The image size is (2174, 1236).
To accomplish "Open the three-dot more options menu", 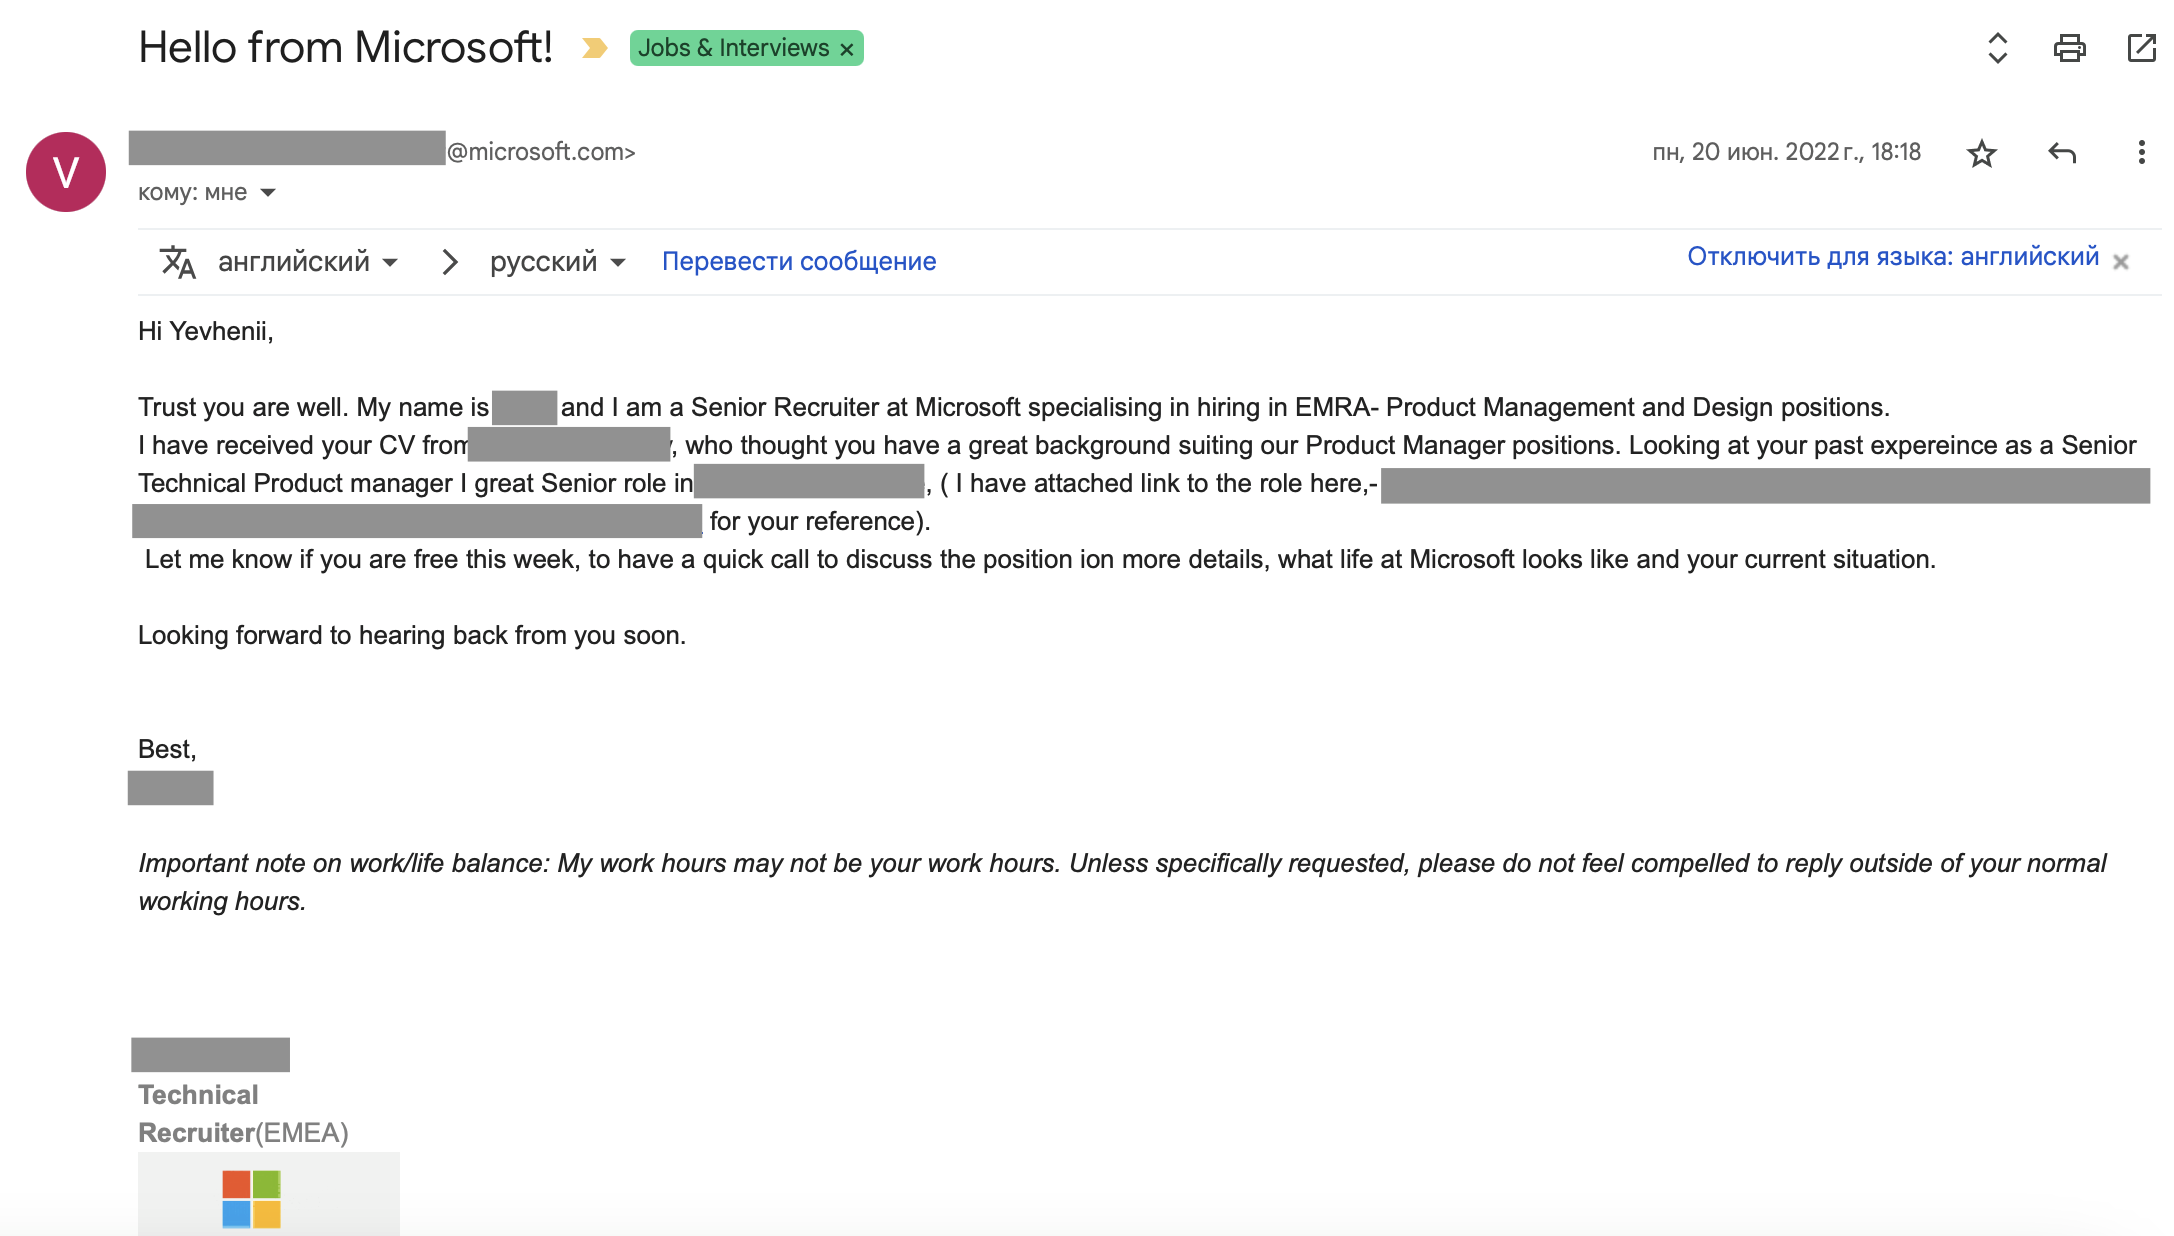I will pyautogui.click(x=2141, y=152).
